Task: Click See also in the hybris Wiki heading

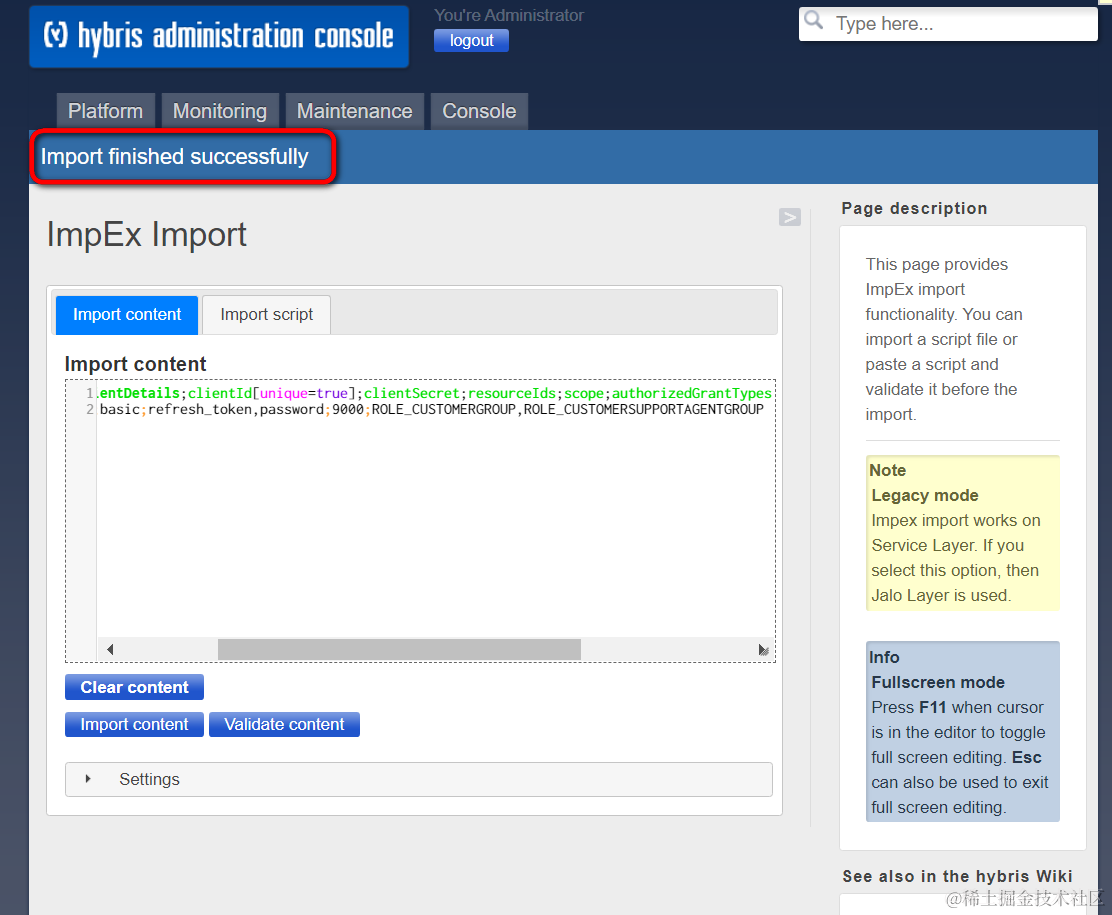Action: tap(957, 877)
